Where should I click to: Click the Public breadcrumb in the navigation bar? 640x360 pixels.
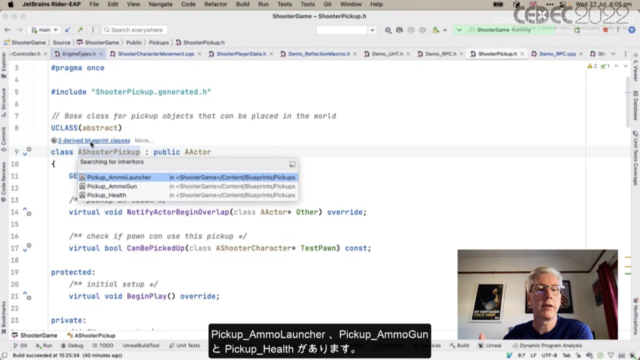(134, 42)
